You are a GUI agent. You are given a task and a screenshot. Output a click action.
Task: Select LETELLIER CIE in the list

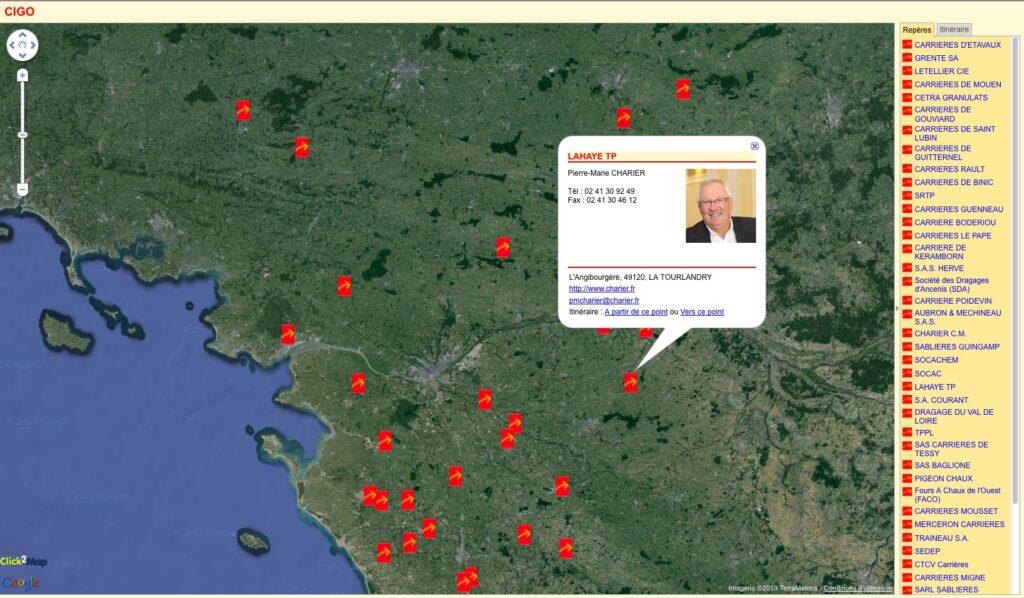(941, 71)
